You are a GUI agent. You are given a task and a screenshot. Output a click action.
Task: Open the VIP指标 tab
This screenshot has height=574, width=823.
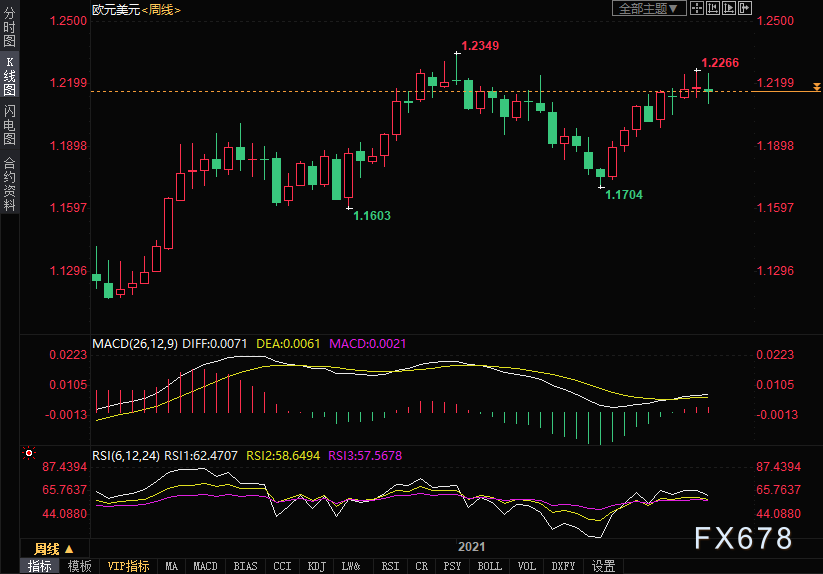click(x=128, y=566)
